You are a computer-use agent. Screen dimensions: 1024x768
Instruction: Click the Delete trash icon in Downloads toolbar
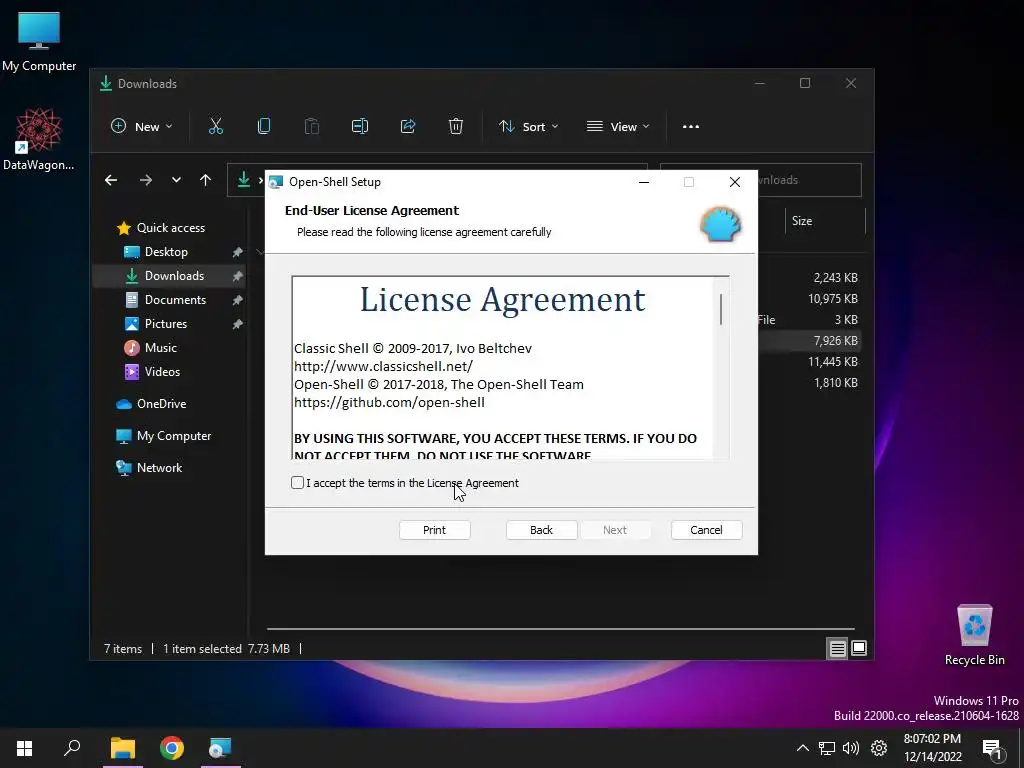click(x=456, y=126)
